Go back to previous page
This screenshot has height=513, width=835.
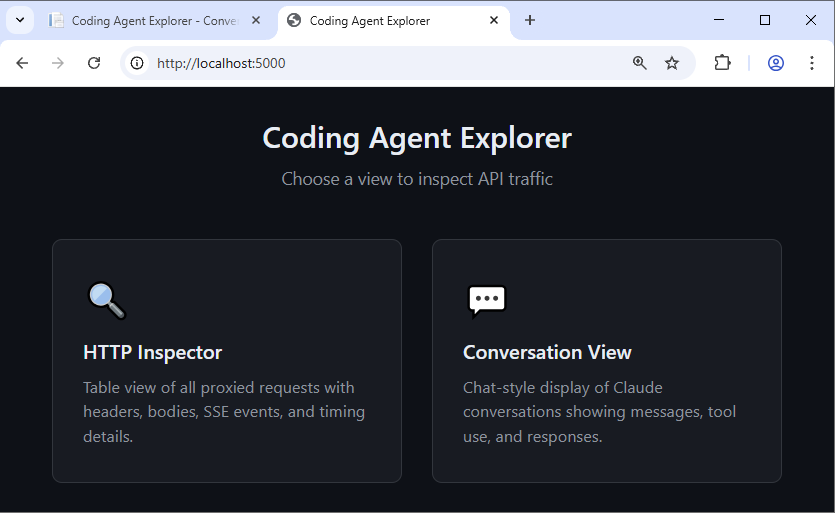click(x=22, y=63)
